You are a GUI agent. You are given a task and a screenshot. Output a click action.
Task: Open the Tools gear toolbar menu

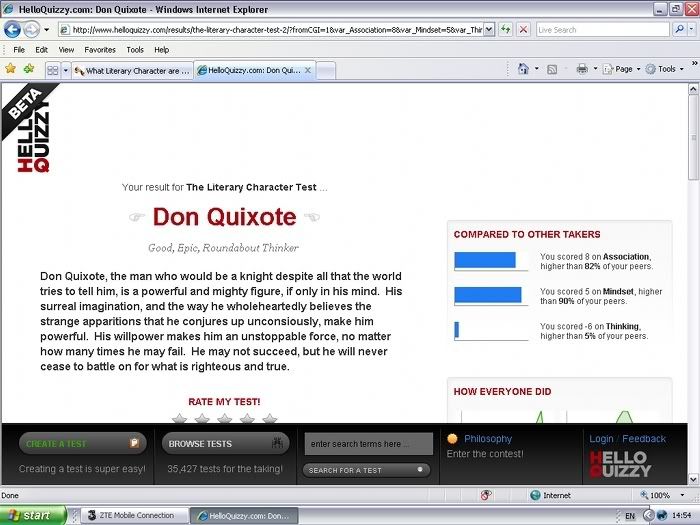click(664, 69)
